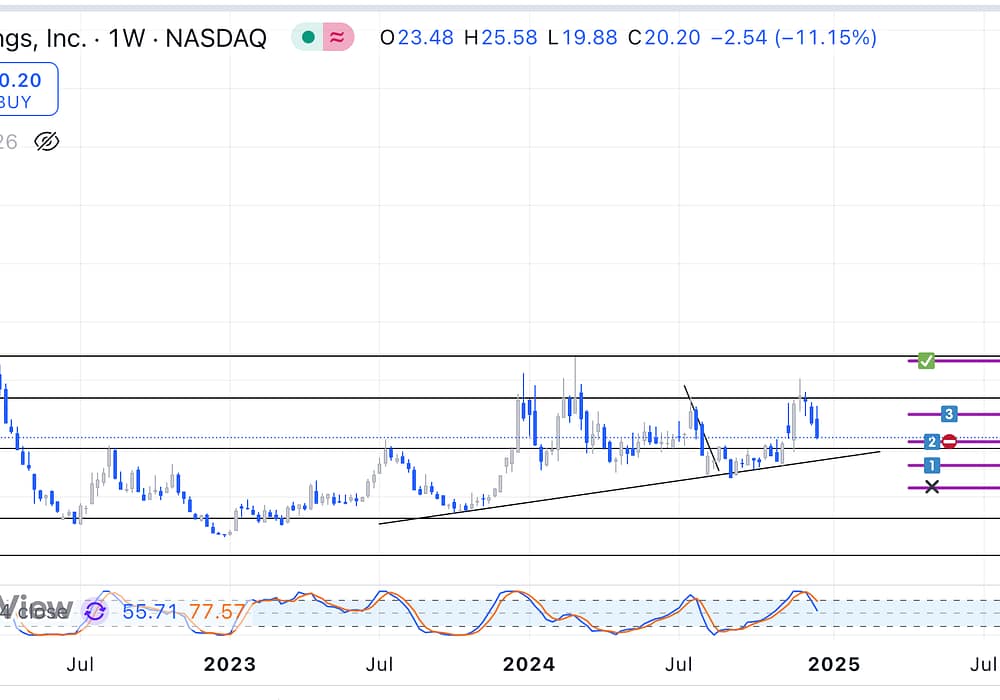This screenshot has width=1000, height=700.
Task: Select the blue number 2 marker
Action: (x=932, y=441)
